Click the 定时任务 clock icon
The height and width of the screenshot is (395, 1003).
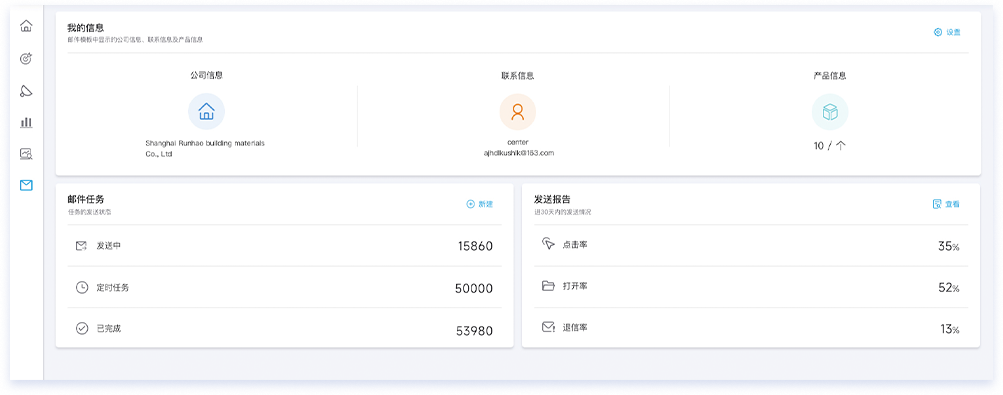82,288
